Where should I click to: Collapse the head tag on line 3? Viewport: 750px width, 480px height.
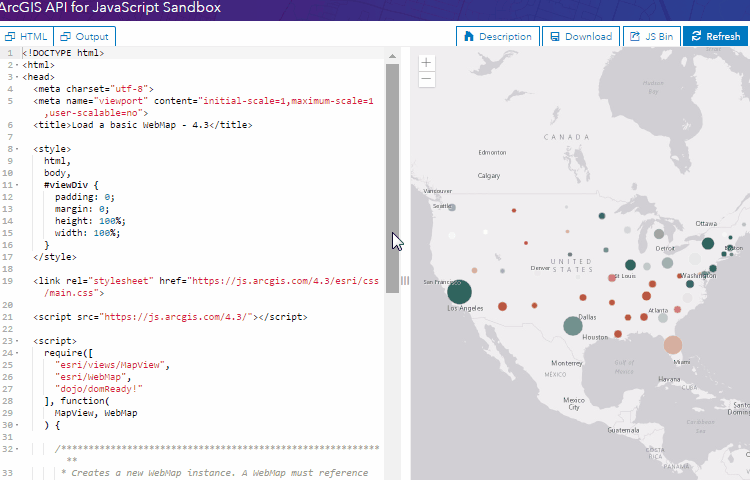click(x=17, y=77)
